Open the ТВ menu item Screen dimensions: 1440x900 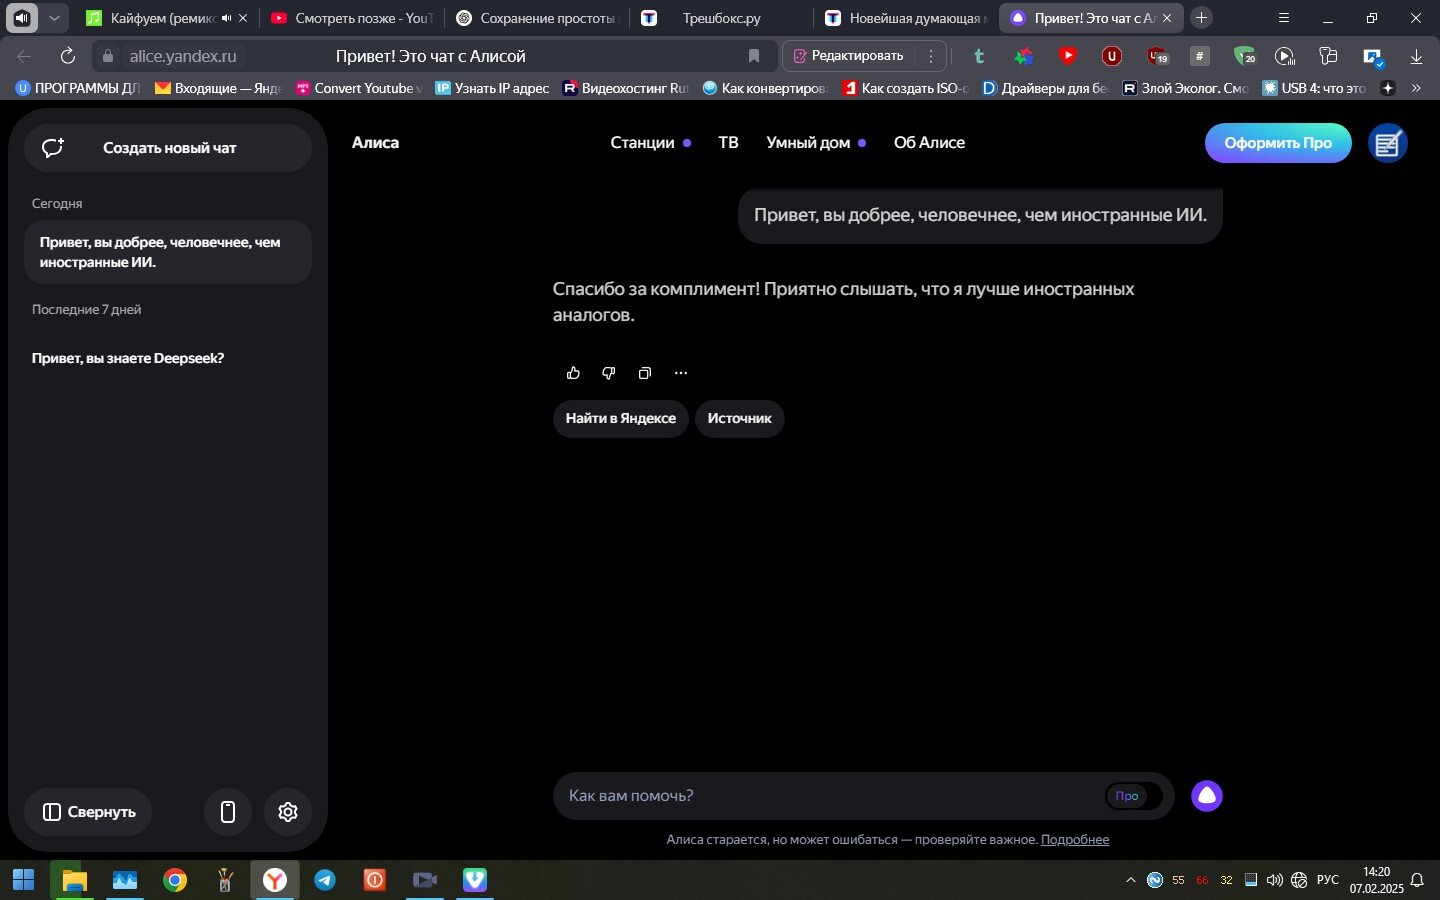(728, 143)
